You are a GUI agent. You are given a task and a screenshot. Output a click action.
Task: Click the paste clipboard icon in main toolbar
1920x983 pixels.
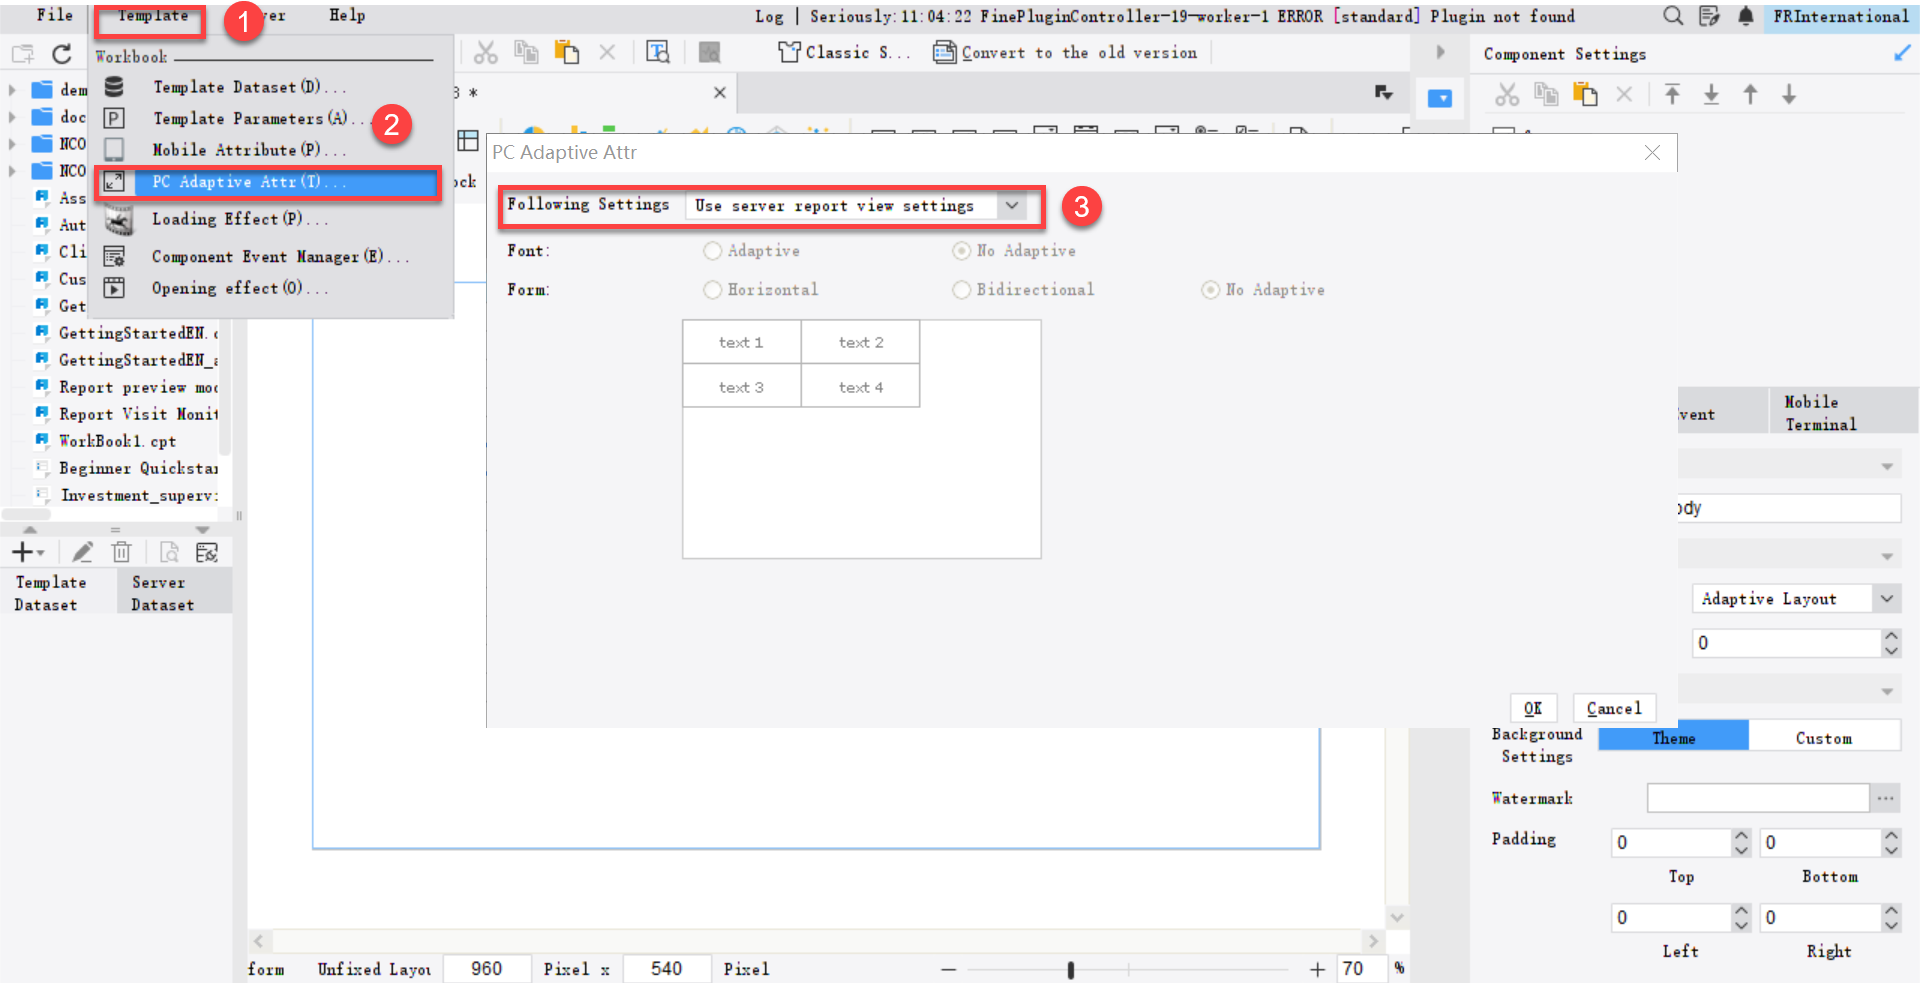[567, 53]
